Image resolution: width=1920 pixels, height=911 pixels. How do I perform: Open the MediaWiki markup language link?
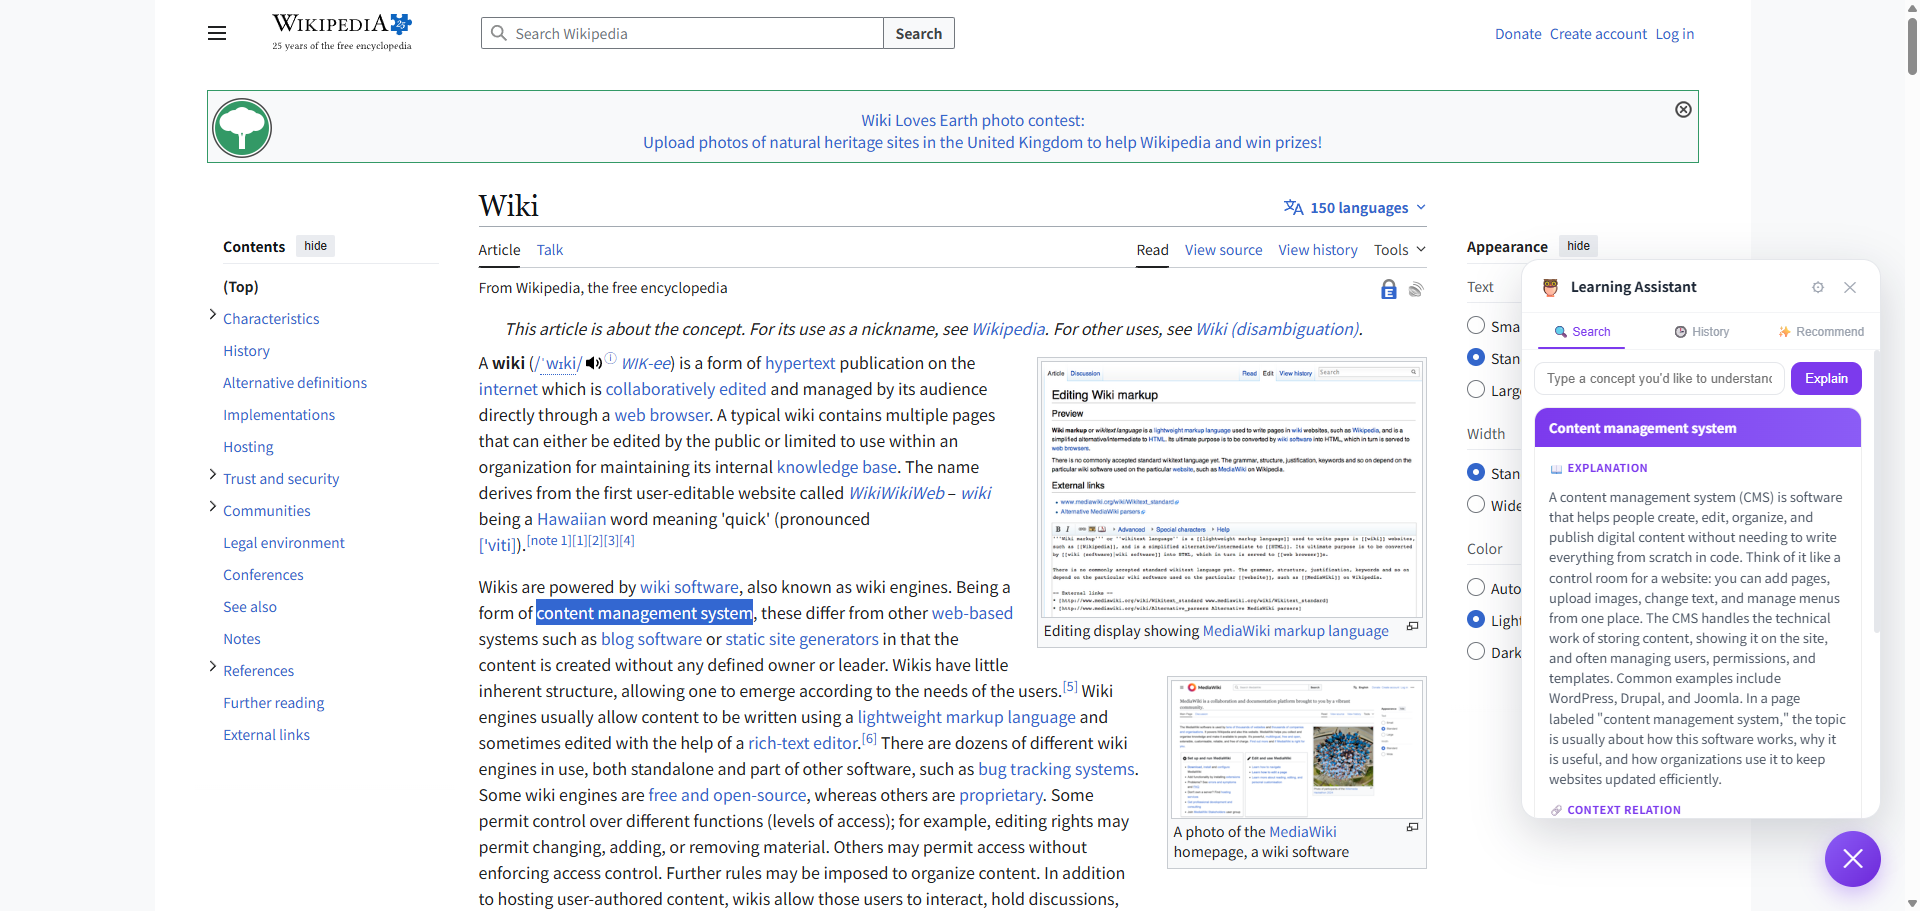[1295, 631]
